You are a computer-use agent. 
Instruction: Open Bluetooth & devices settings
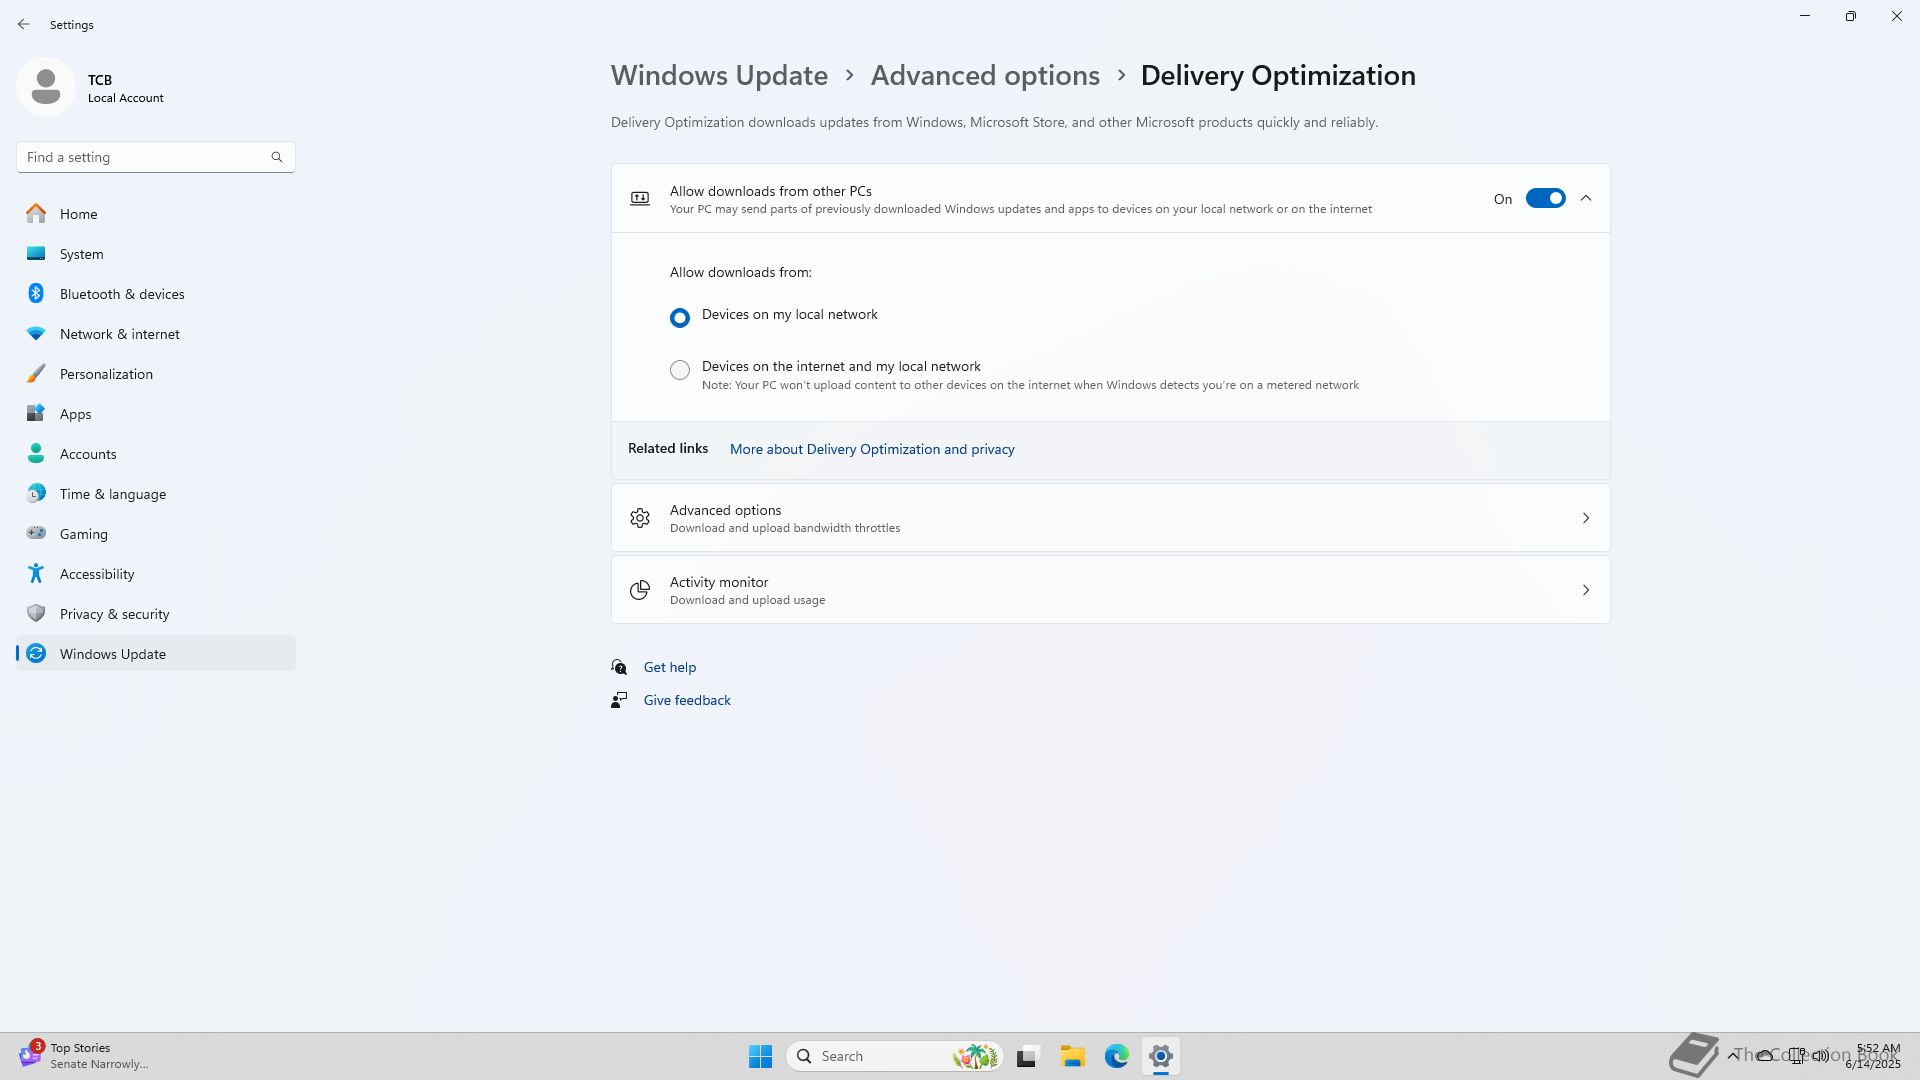(121, 294)
